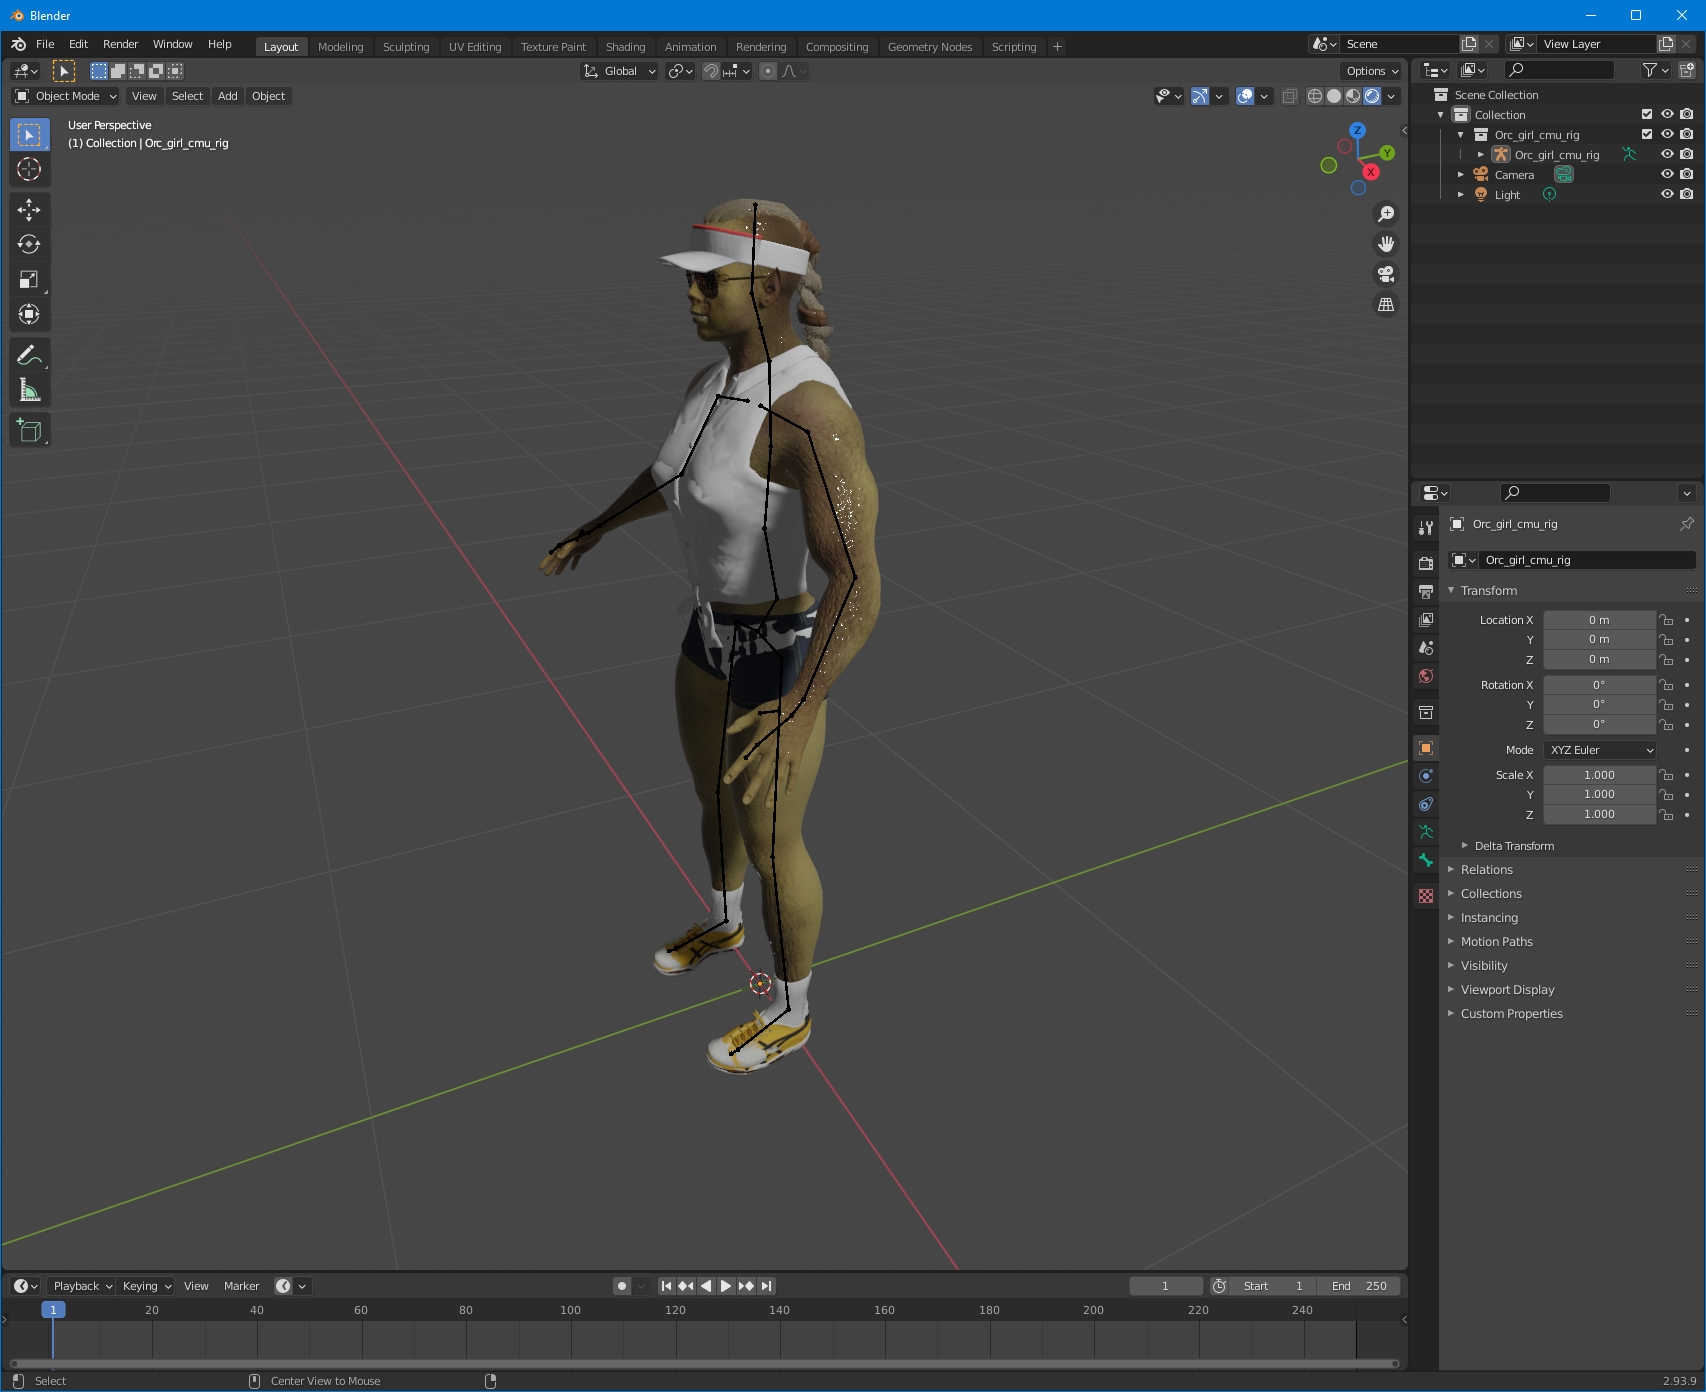Viewport: 1706px width, 1392px height.
Task: Open the Physics properties tab
Action: (x=1426, y=776)
